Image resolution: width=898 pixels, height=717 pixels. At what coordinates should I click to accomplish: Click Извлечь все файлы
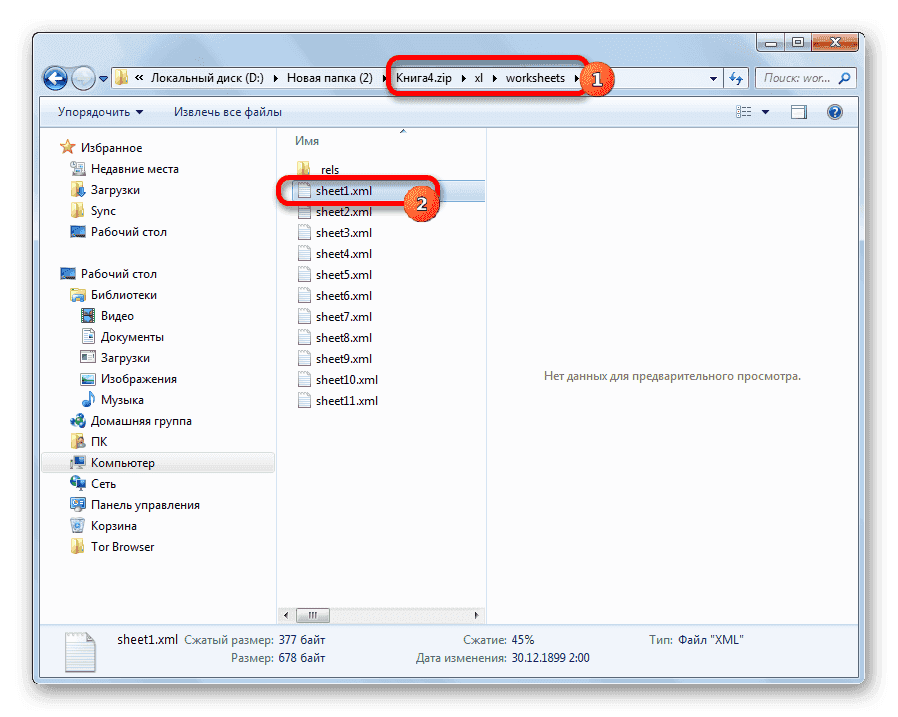(x=228, y=112)
